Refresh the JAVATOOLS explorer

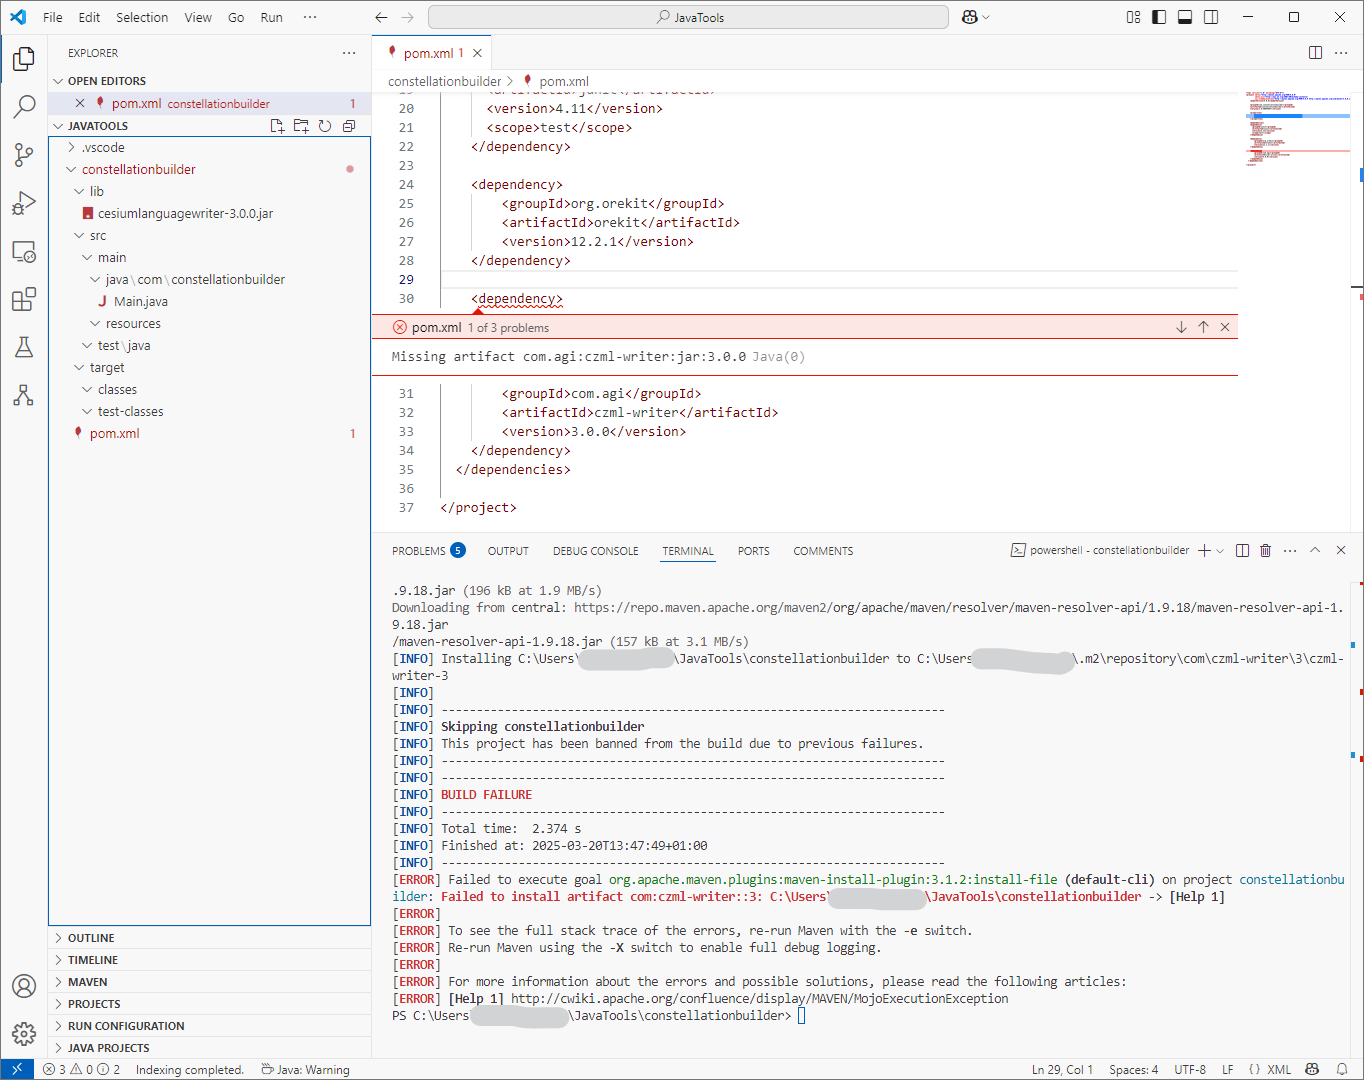[325, 126]
